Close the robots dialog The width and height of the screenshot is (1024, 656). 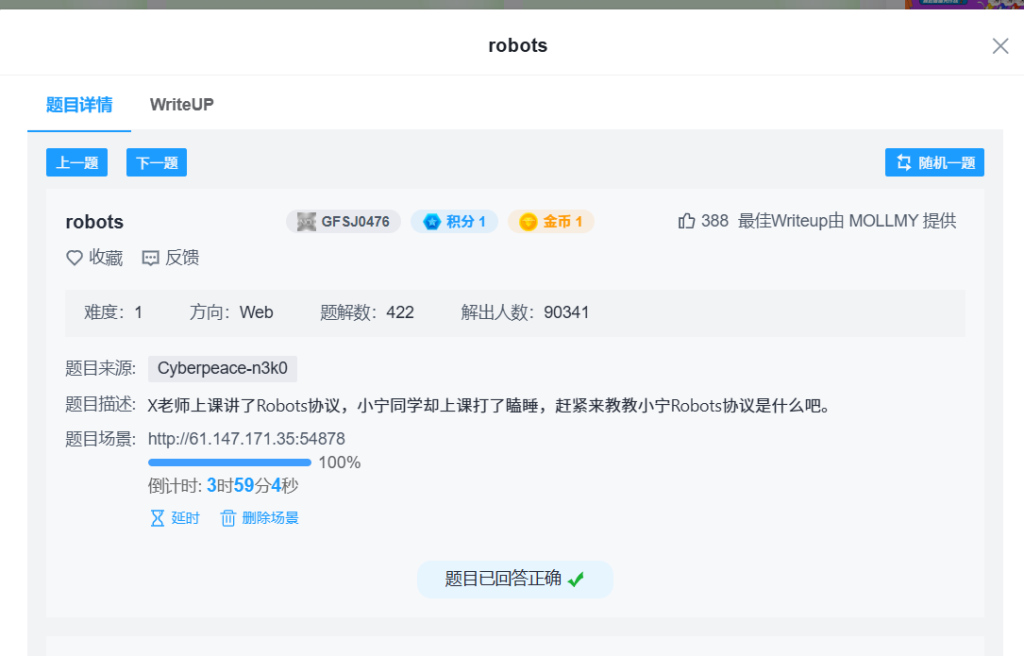tap(1000, 46)
